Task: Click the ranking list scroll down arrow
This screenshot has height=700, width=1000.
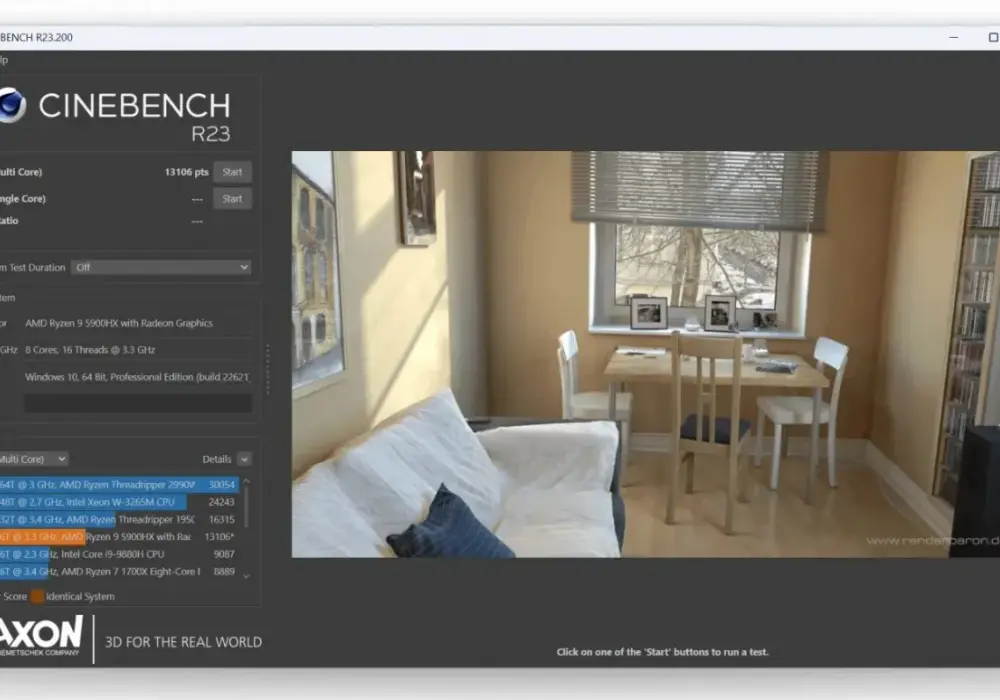Action: point(247,576)
